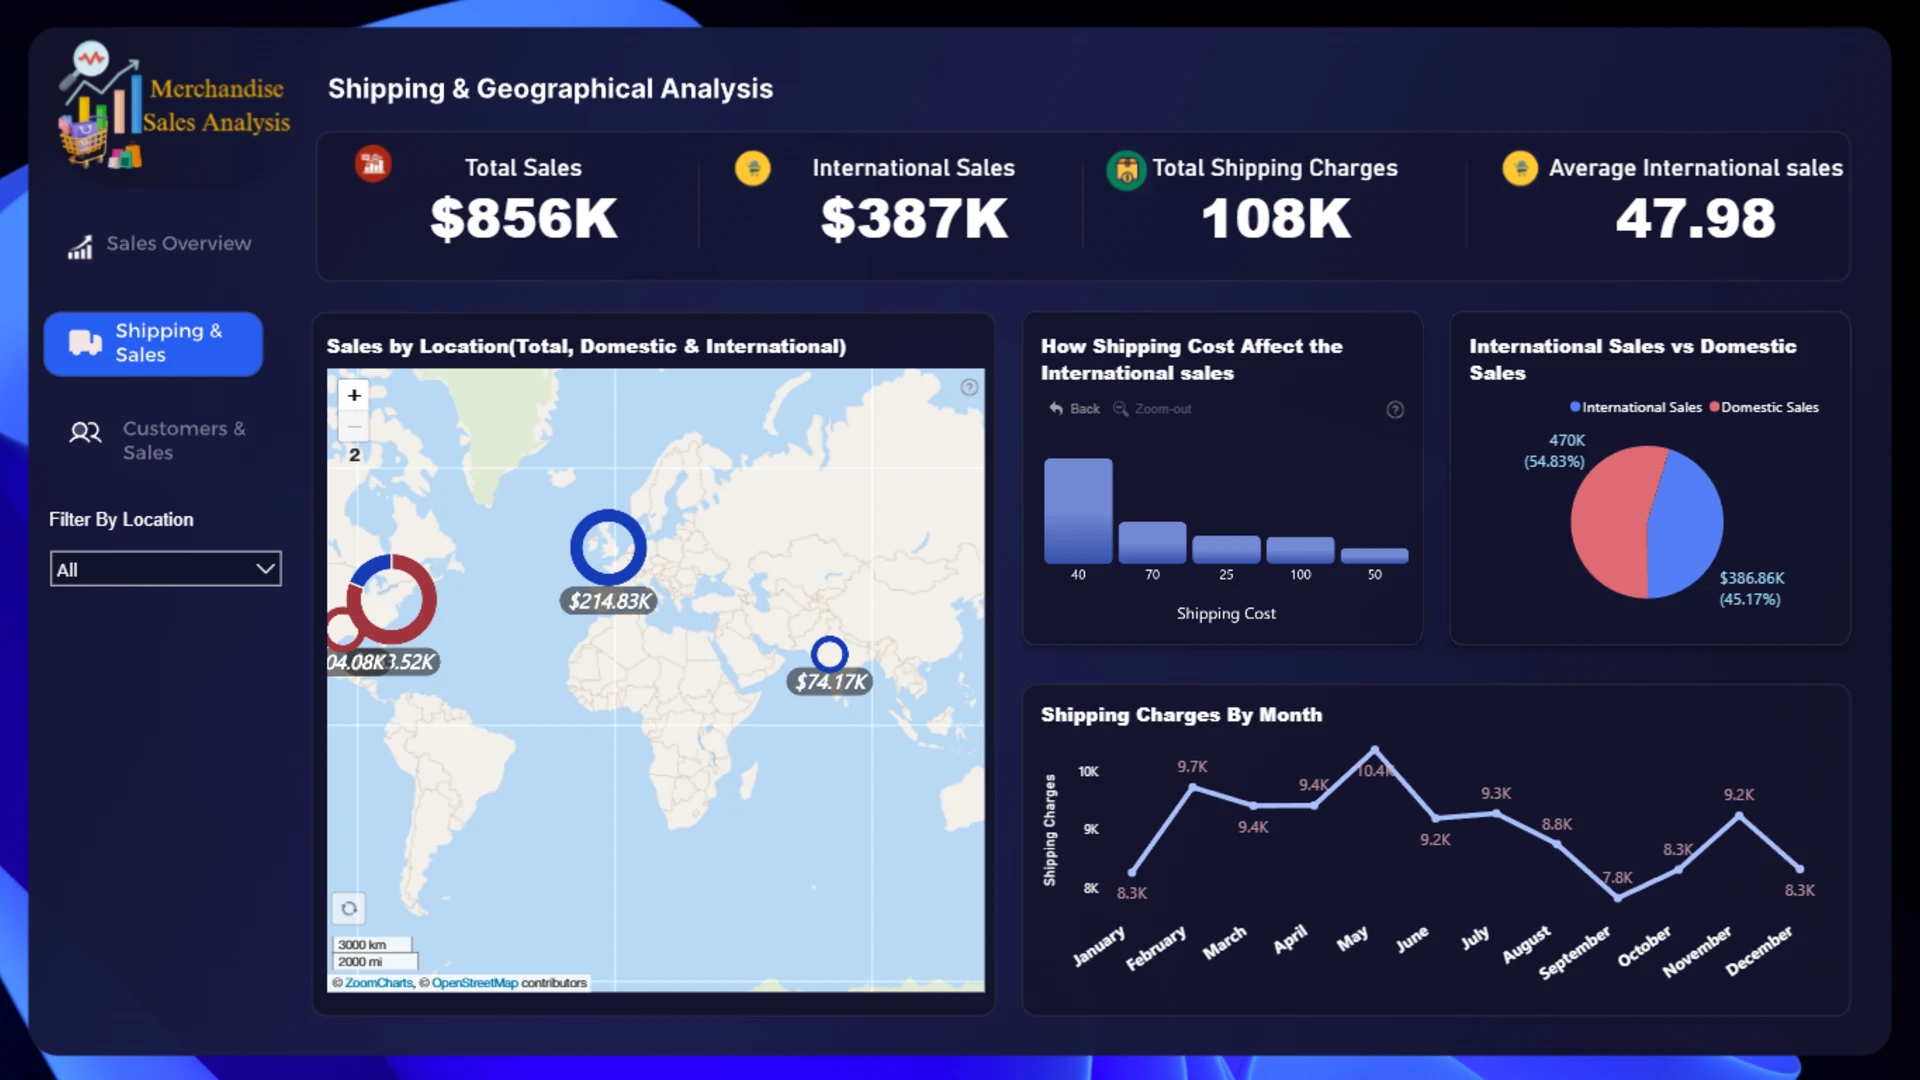Image resolution: width=1920 pixels, height=1080 pixels.
Task: Click the red Domestic Sales pie slice
Action: (1610, 522)
